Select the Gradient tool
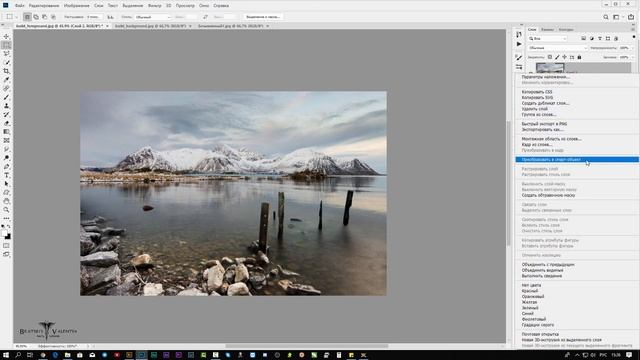 tap(7, 131)
